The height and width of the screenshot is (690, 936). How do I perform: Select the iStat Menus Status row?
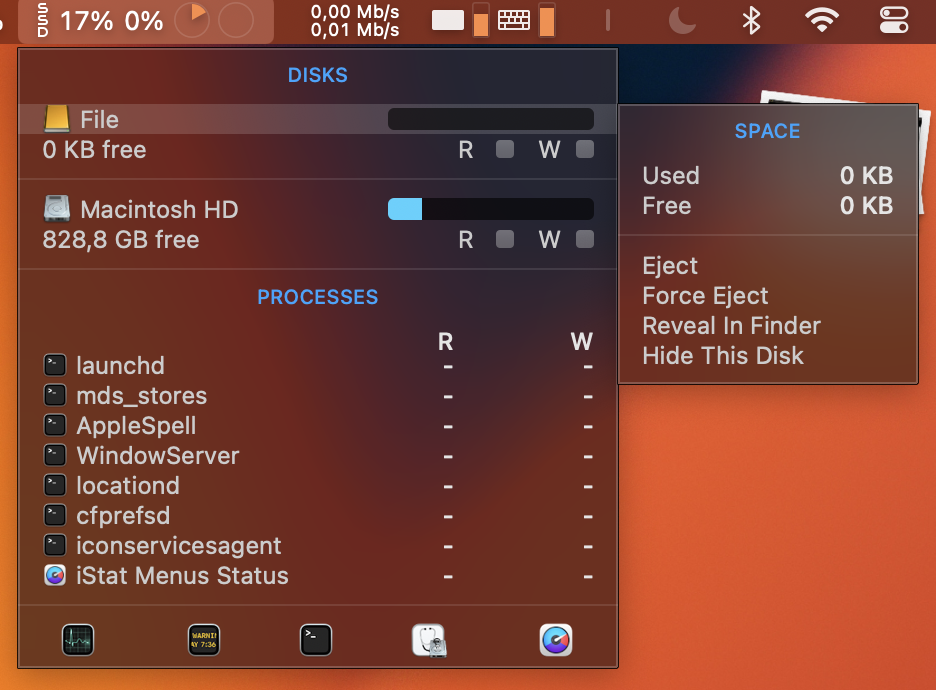tap(318, 575)
